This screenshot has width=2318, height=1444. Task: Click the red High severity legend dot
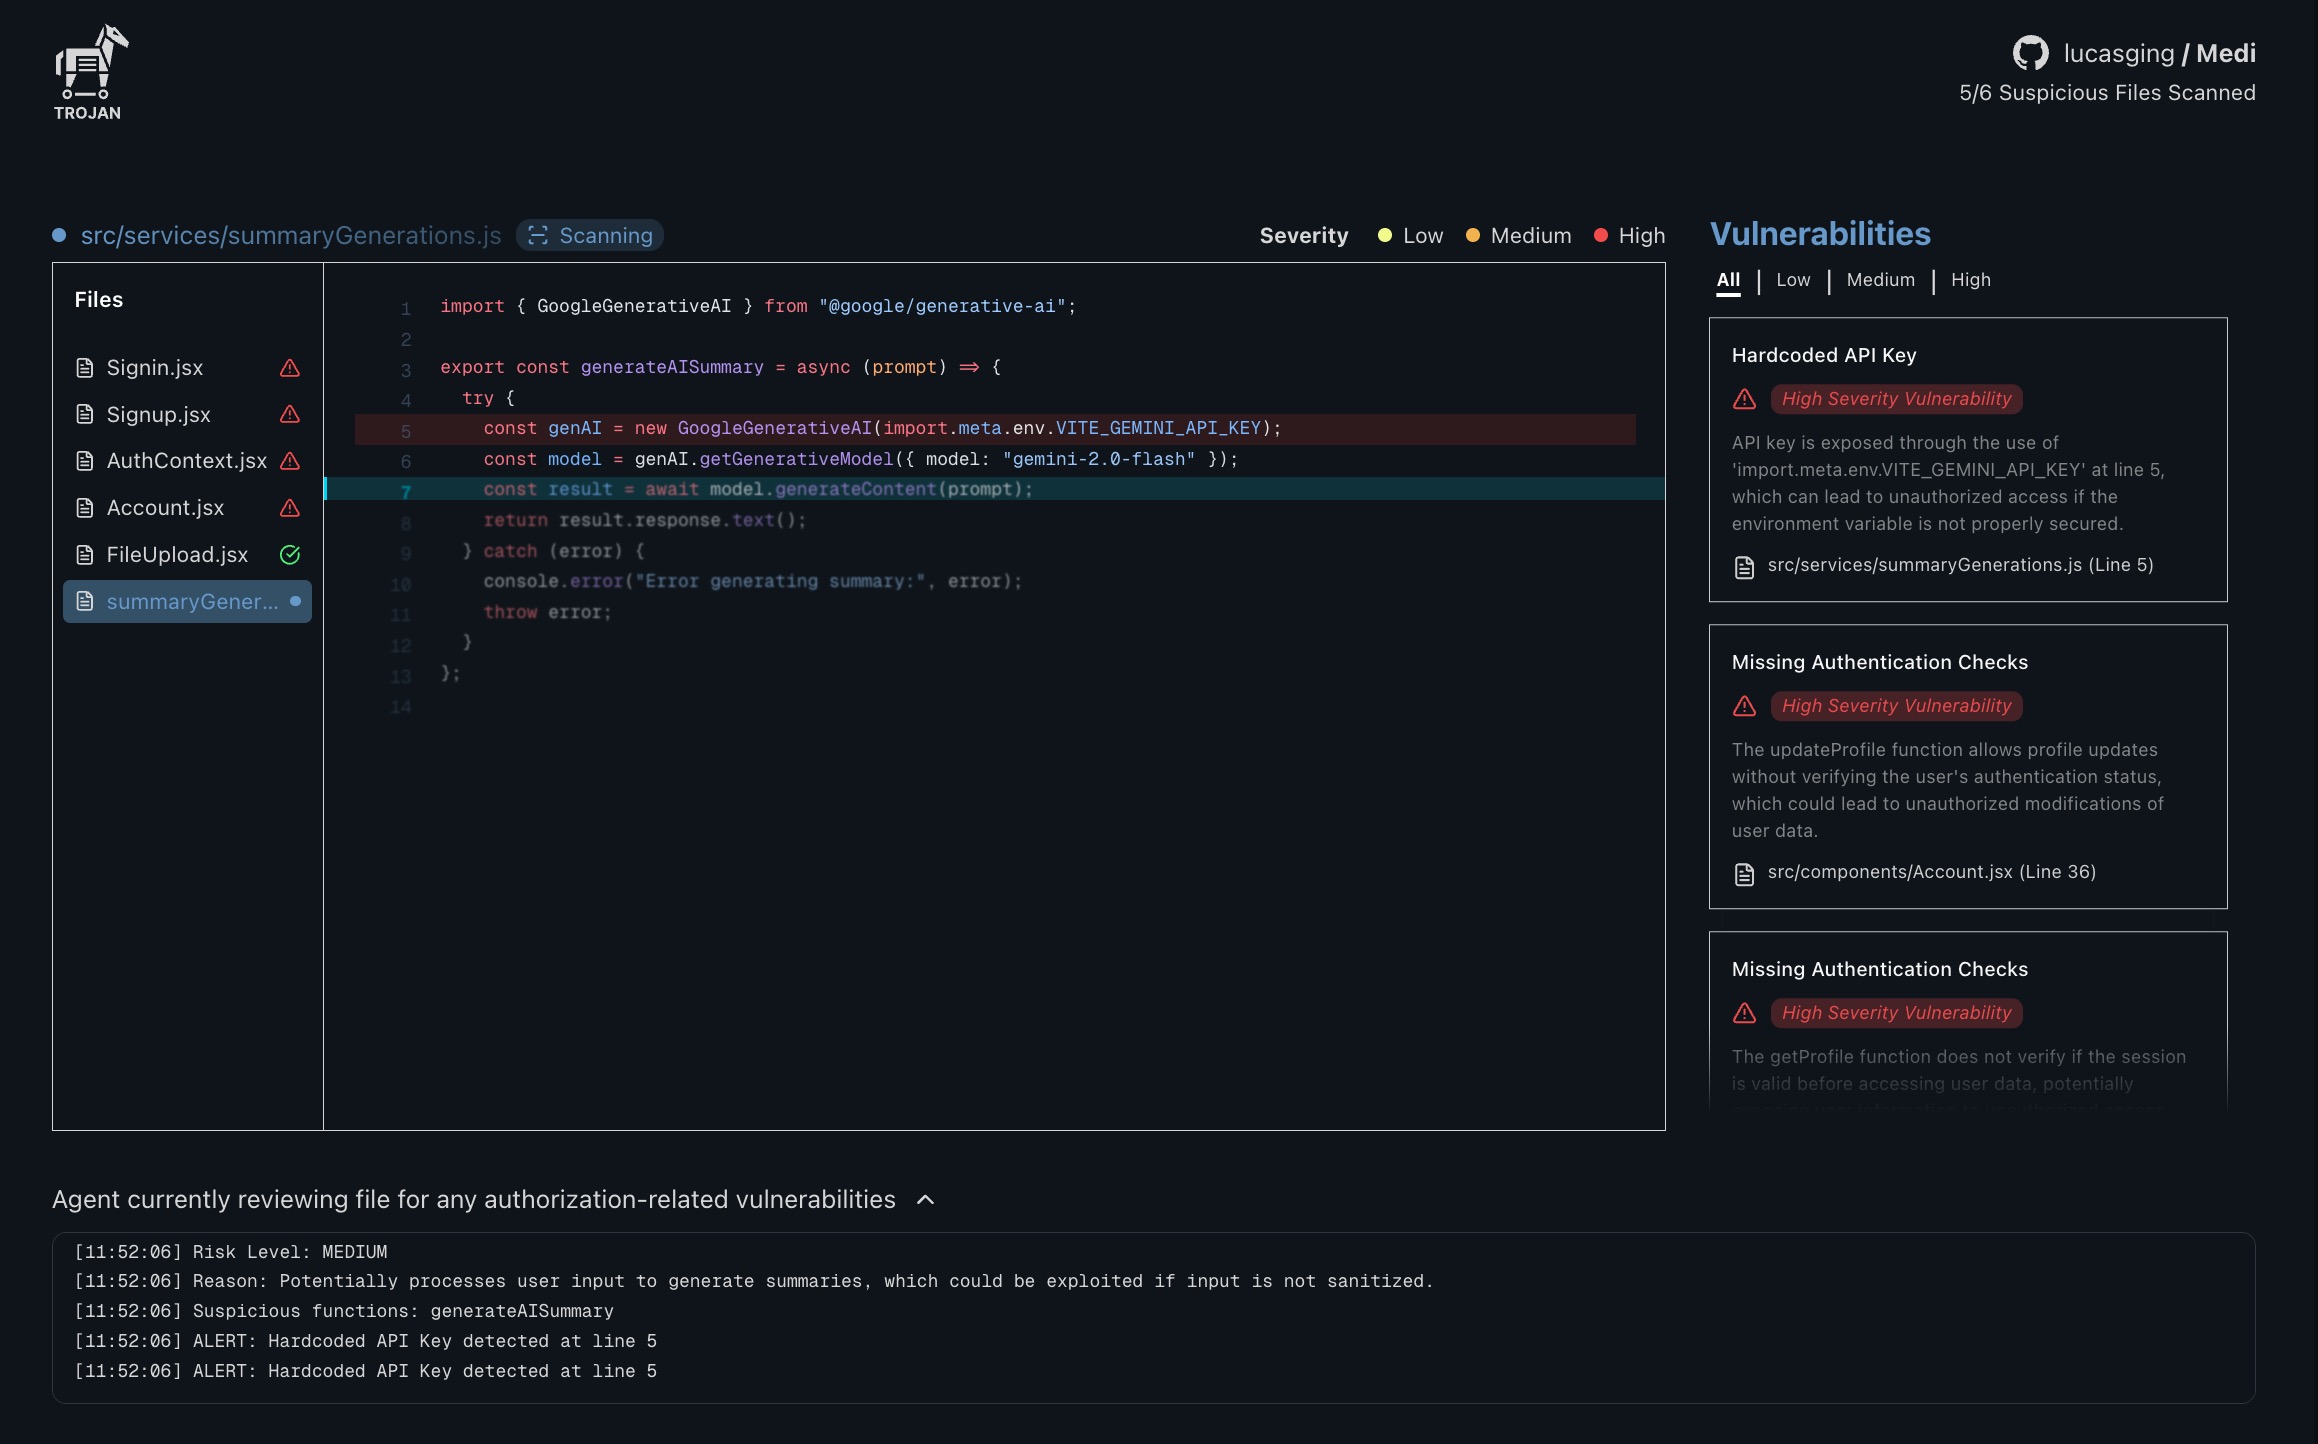(x=1600, y=235)
